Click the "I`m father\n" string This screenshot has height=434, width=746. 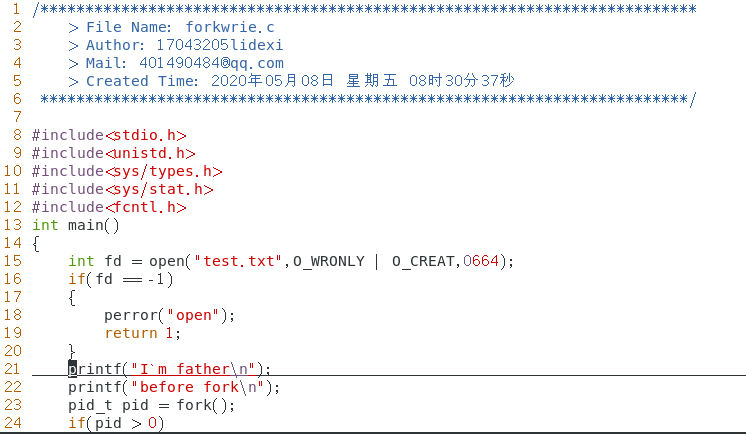point(194,369)
